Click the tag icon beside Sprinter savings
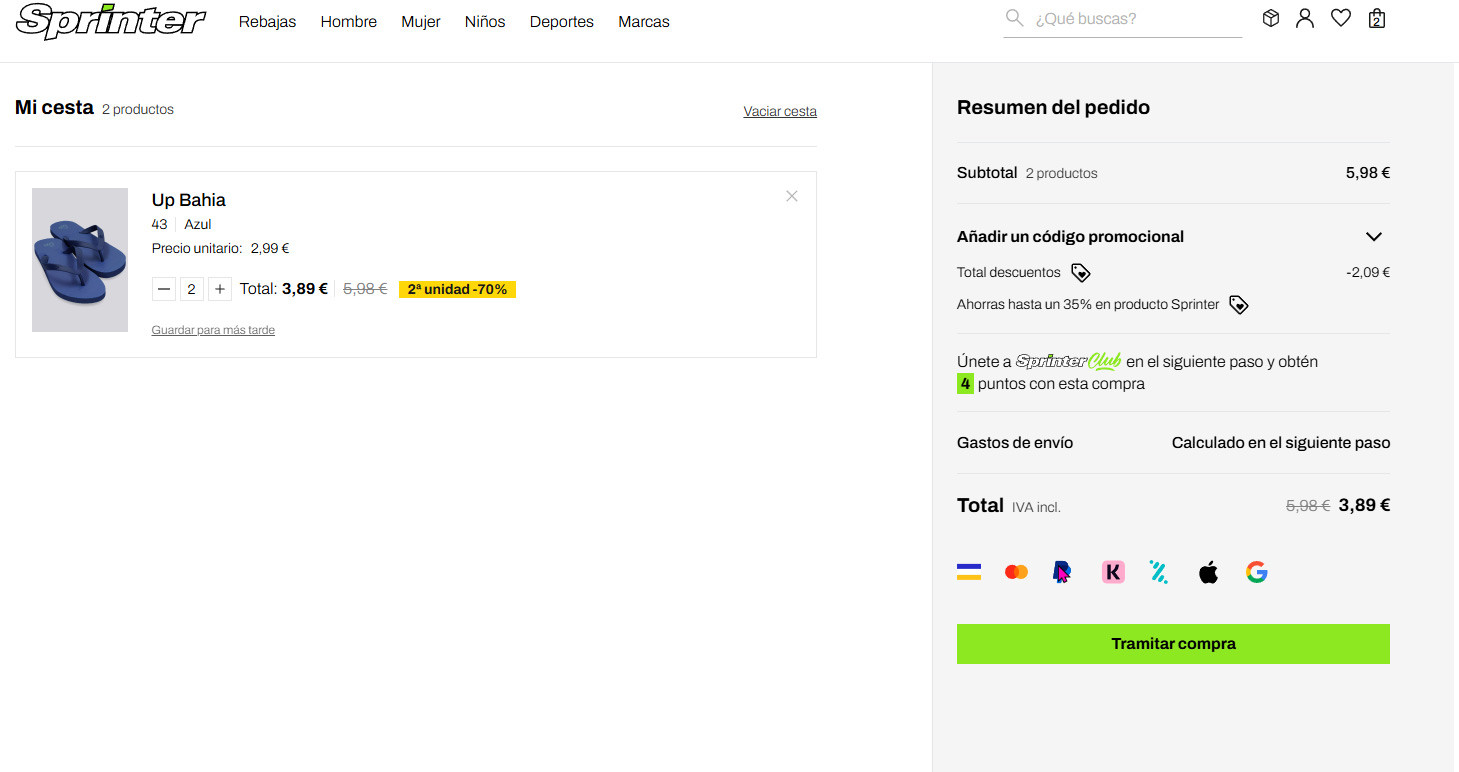Viewport: 1459px width, 772px height. [1238, 305]
